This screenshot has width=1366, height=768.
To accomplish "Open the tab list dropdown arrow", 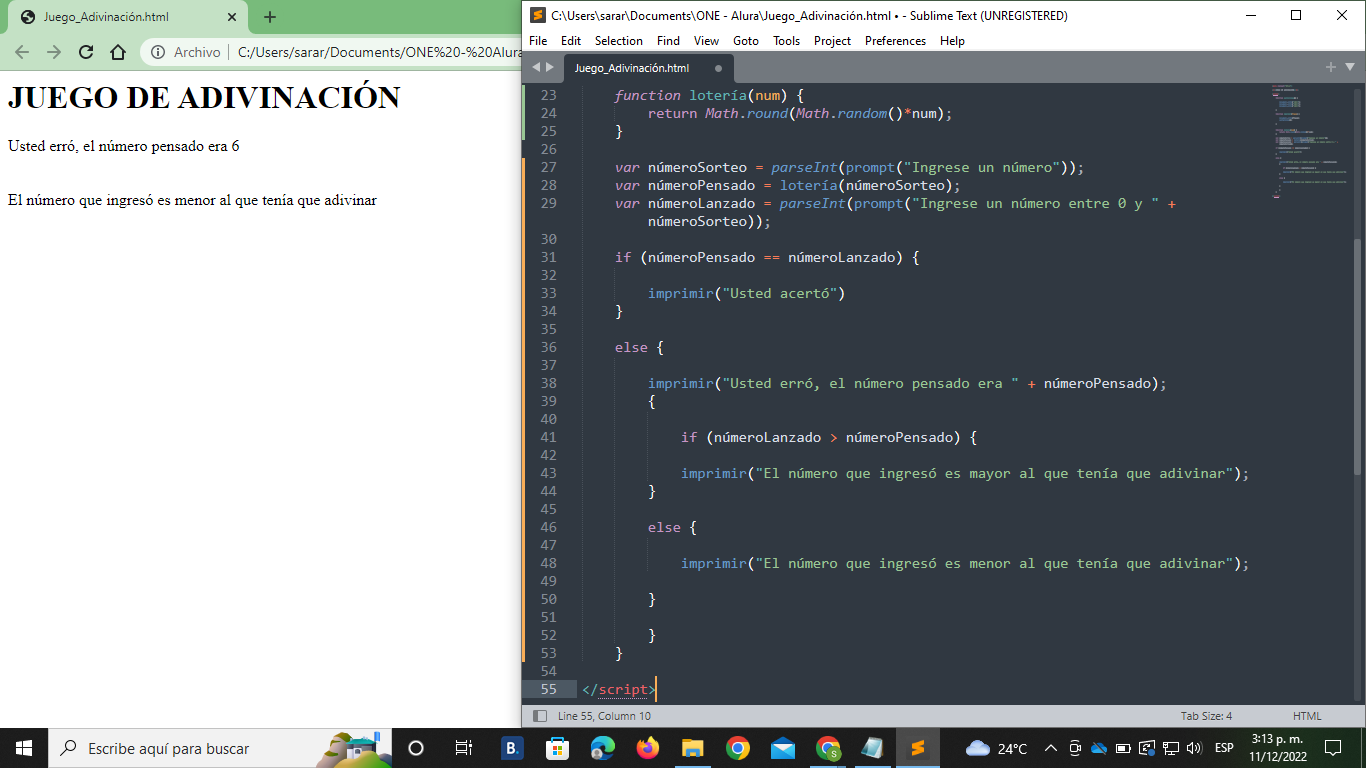I will point(1349,67).
